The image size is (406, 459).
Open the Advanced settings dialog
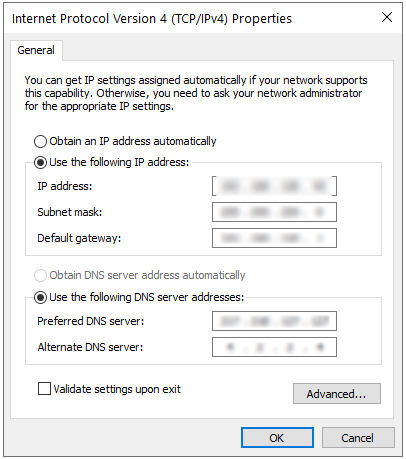tap(337, 394)
